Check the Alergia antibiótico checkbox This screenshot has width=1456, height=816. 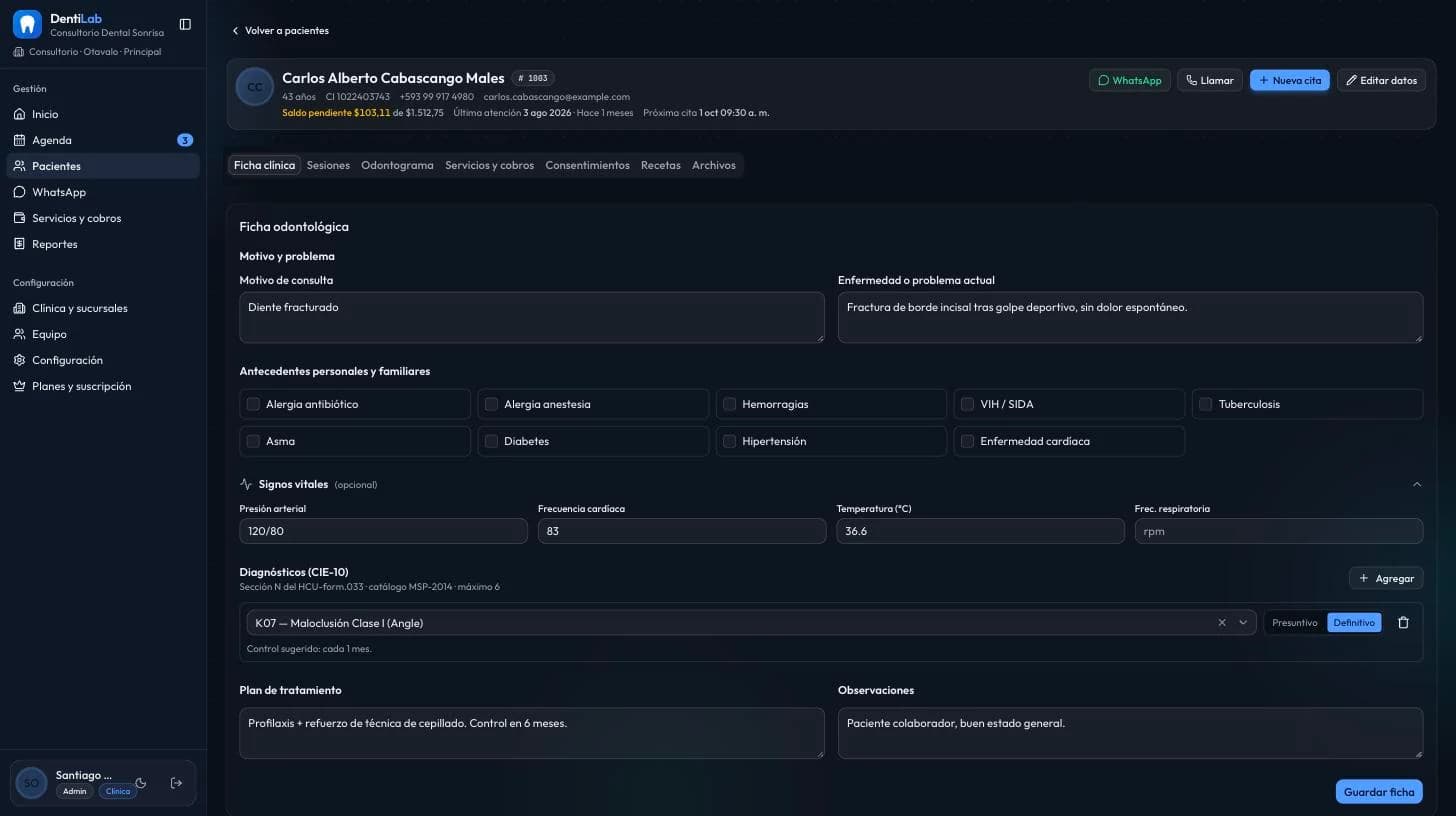(253, 404)
